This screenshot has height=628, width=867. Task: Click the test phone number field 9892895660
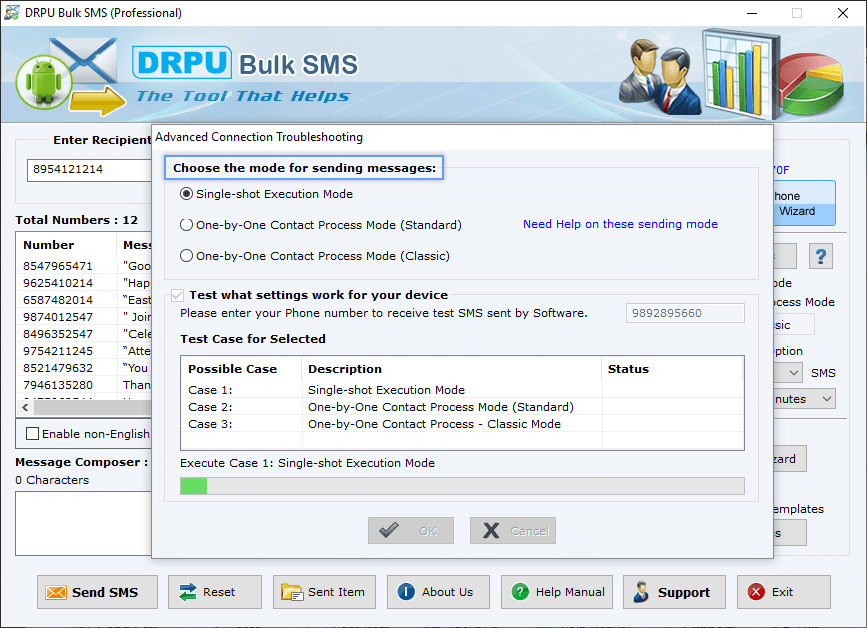pyautogui.click(x=685, y=313)
